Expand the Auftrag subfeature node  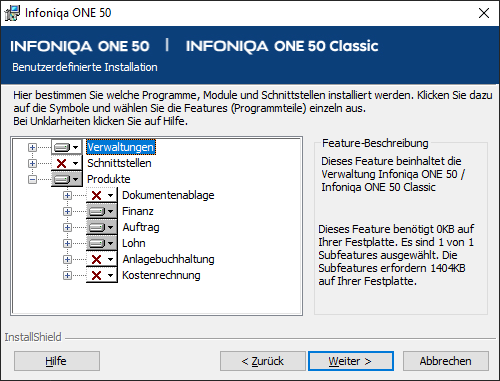tap(67, 227)
